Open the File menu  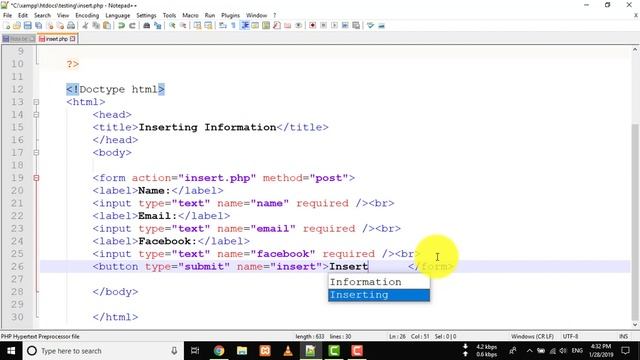coord(7,15)
